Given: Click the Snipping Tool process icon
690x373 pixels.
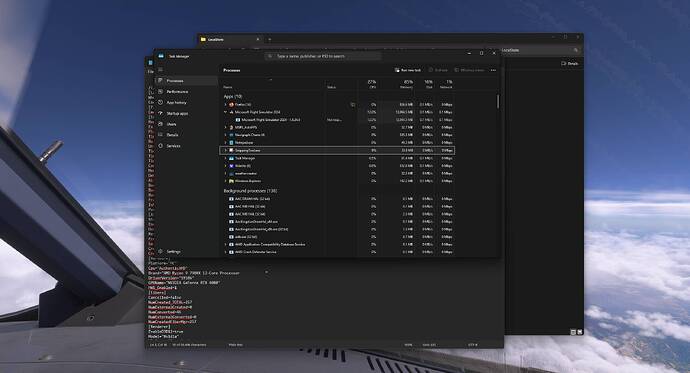Looking at the screenshot, I should [x=231, y=150].
